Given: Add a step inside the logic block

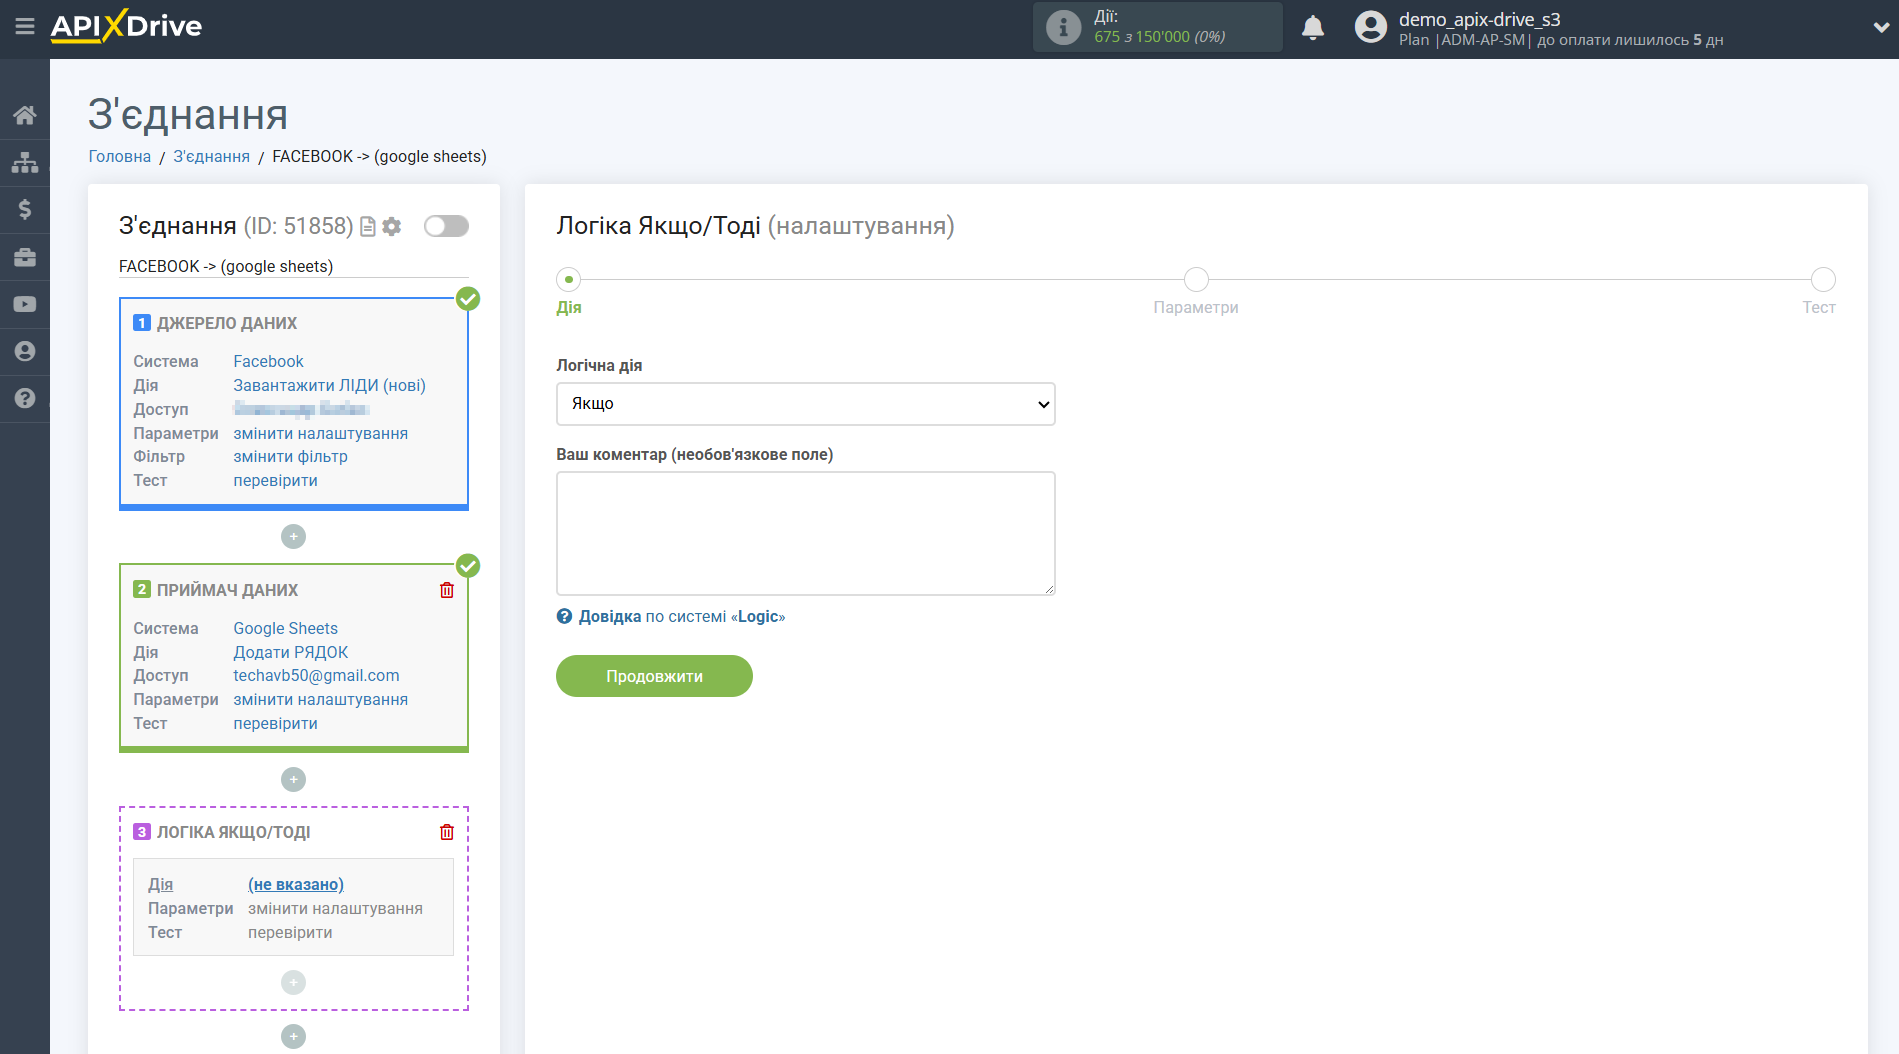Looking at the screenshot, I should point(293,982).
